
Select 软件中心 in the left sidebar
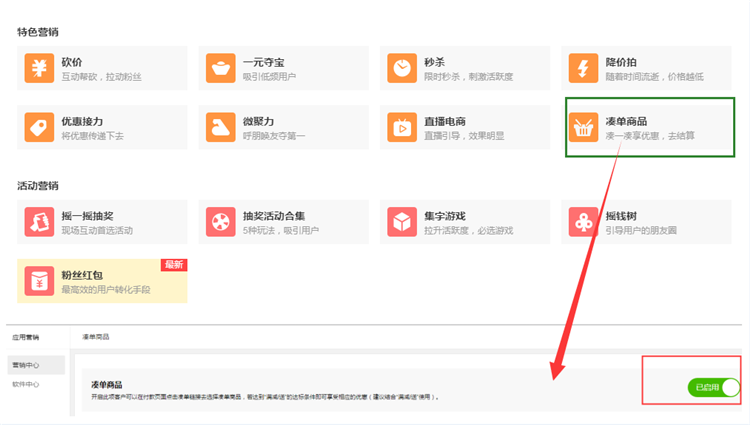(26, 384)
